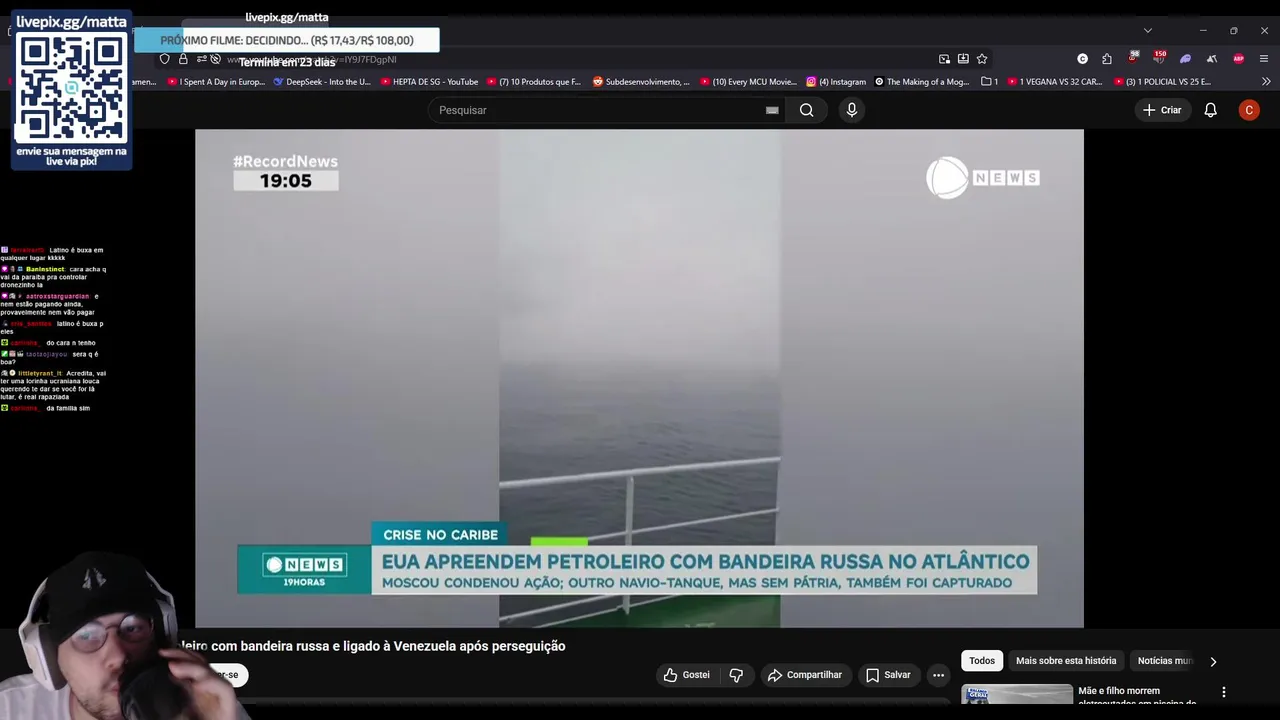Open the browser Extensions puzzle icon

coord(1107,59)
